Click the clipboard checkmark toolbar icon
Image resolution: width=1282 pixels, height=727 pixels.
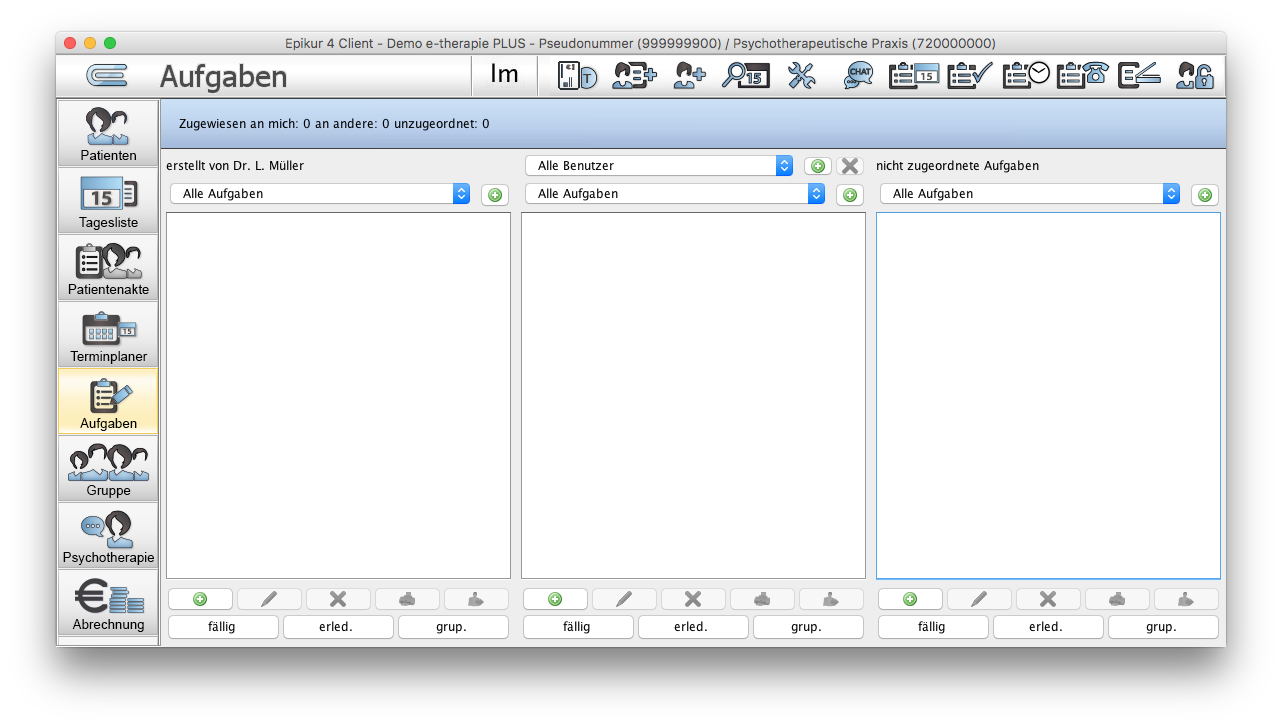[x=970, y=76]
